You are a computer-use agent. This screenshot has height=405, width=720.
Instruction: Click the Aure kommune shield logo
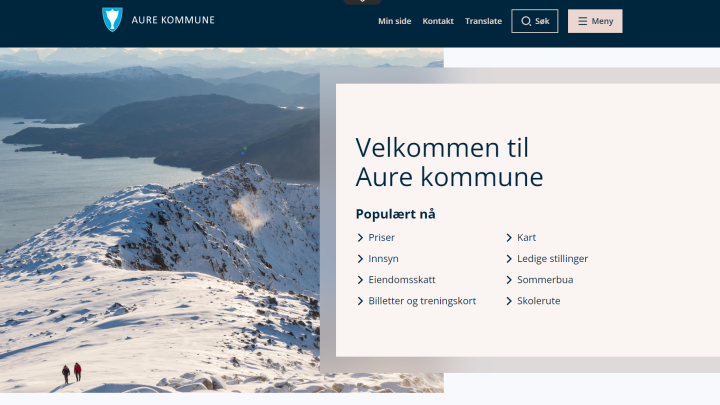112,19
